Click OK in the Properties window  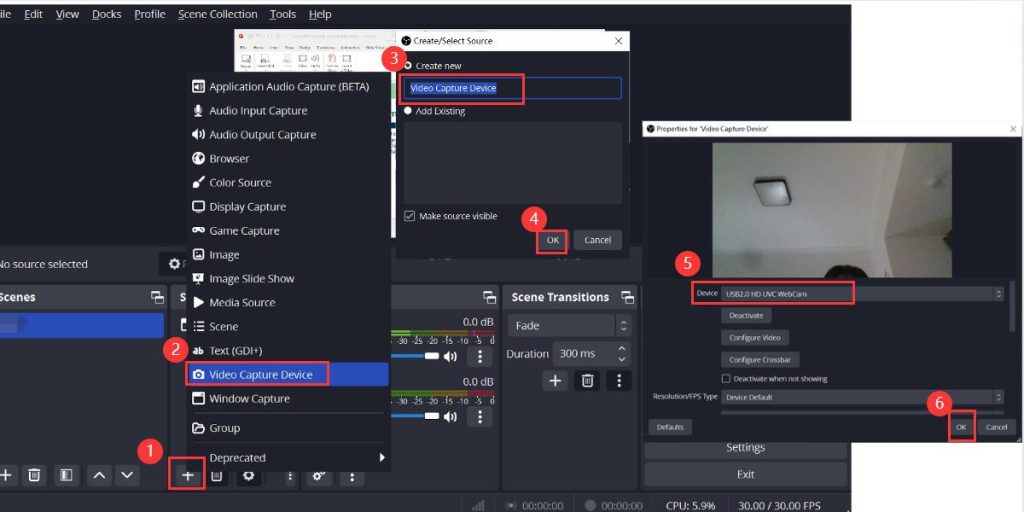pyautogui.click(x=961, y=427)
